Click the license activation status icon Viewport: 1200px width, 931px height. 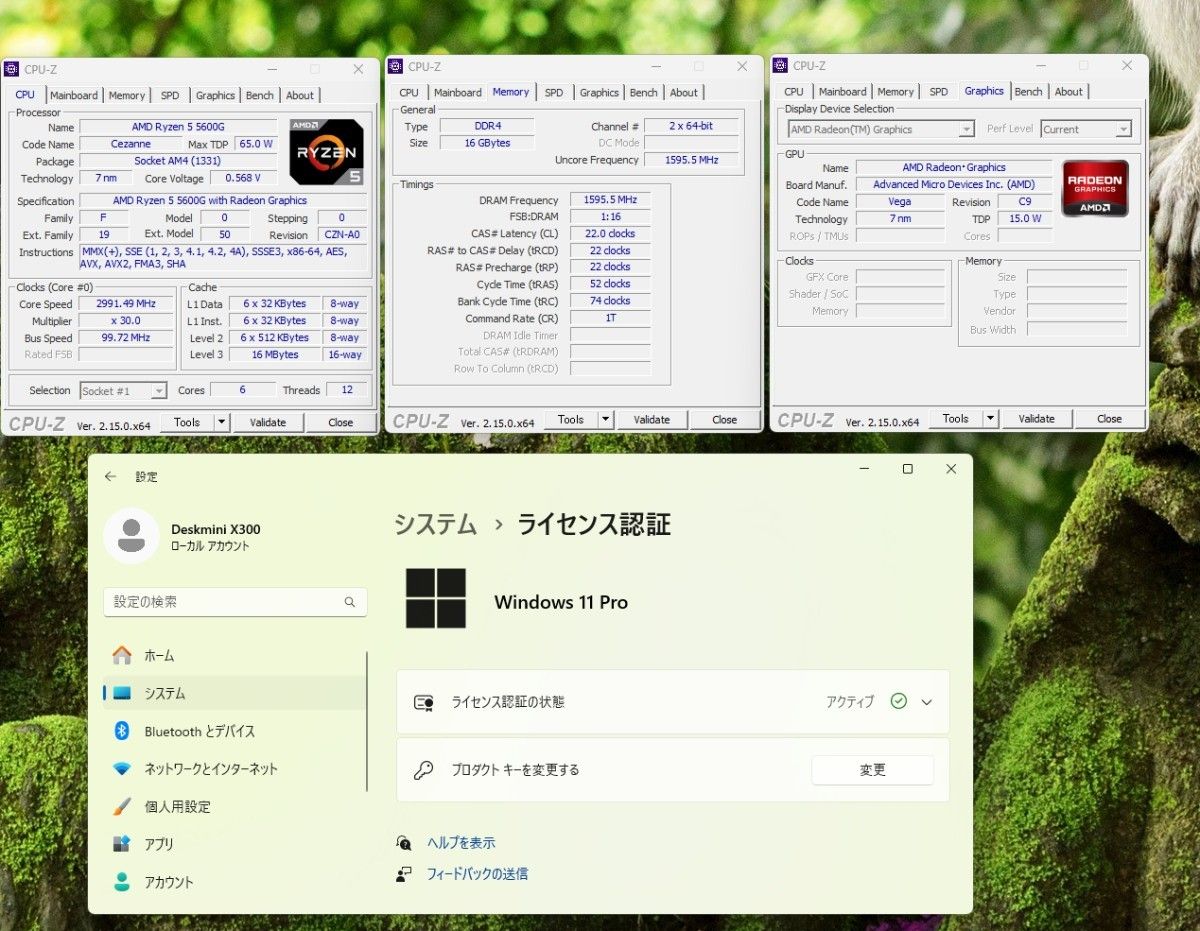[423, 702]
